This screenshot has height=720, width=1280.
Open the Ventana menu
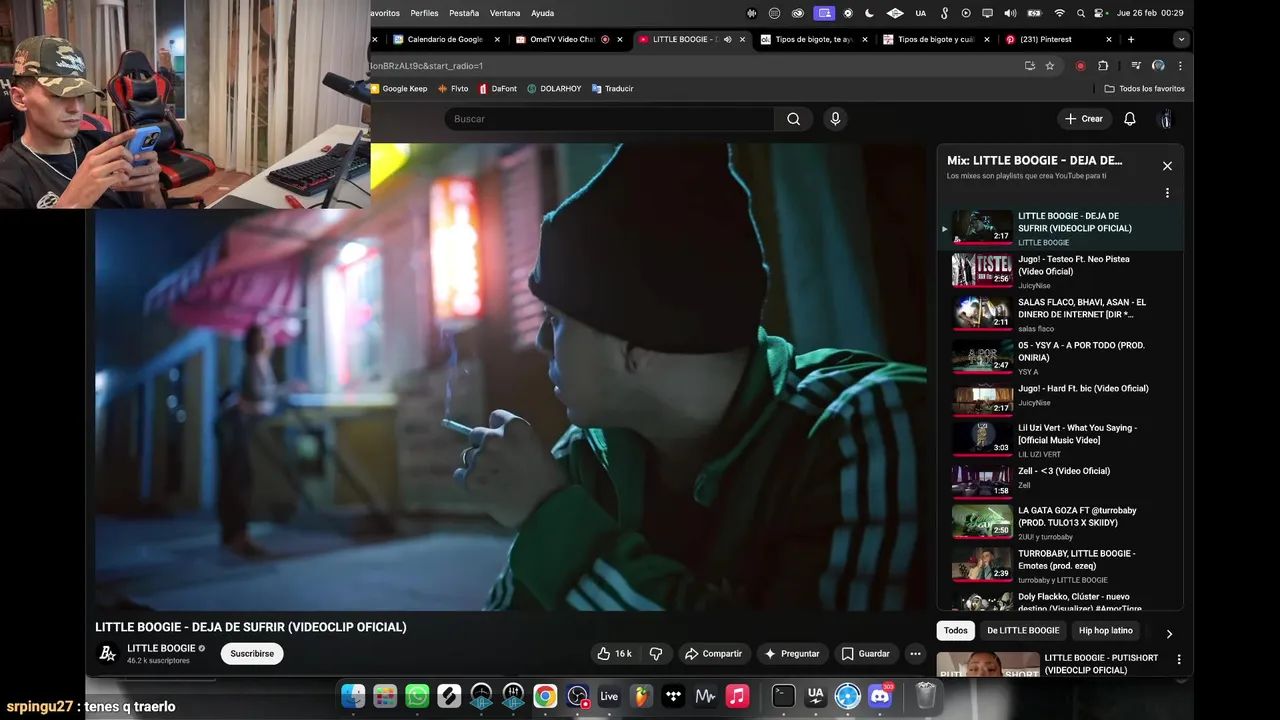coord(505,13)
